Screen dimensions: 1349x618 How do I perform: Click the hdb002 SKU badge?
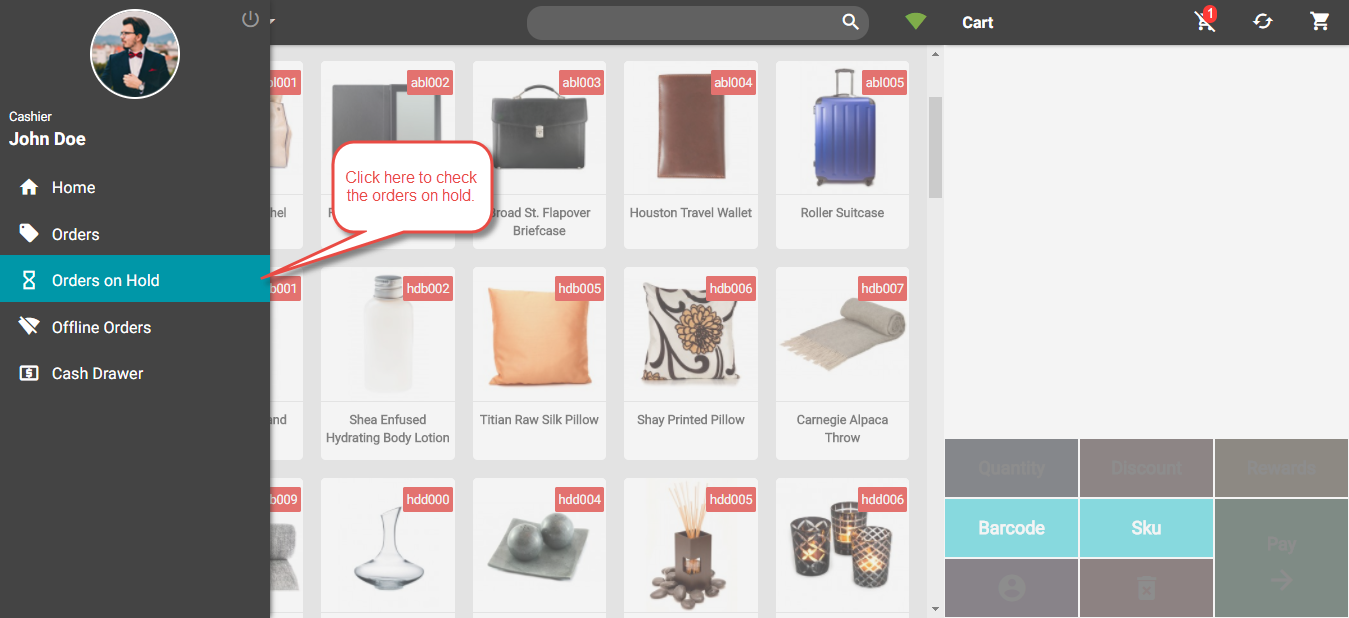tap(428, 288)
